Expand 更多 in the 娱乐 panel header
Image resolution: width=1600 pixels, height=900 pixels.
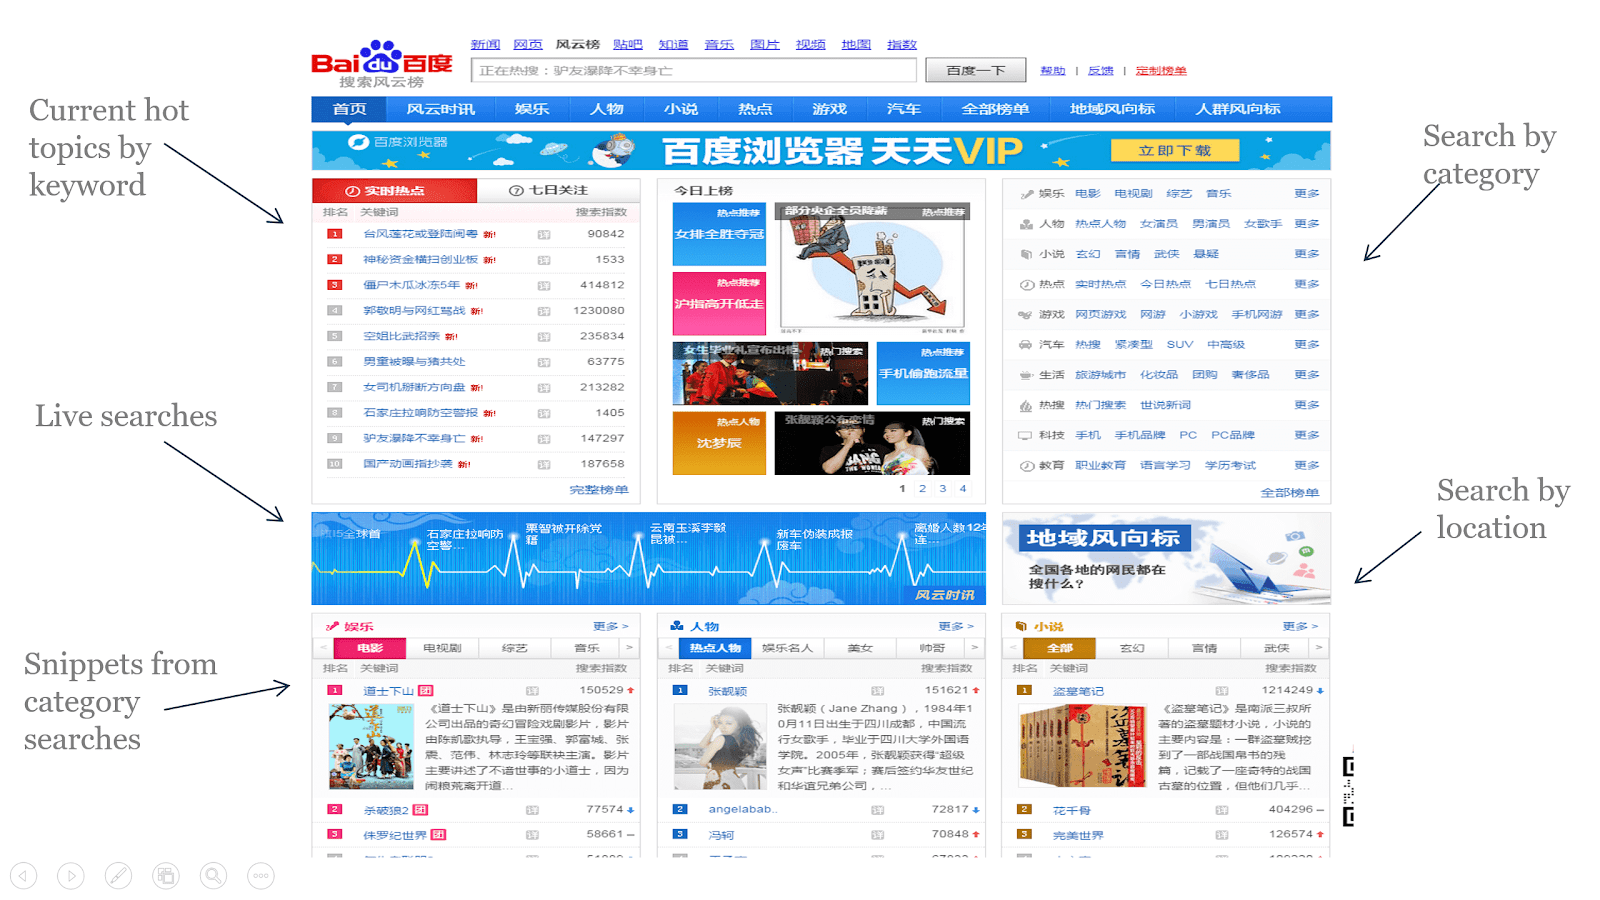click(x=610, y=626)
